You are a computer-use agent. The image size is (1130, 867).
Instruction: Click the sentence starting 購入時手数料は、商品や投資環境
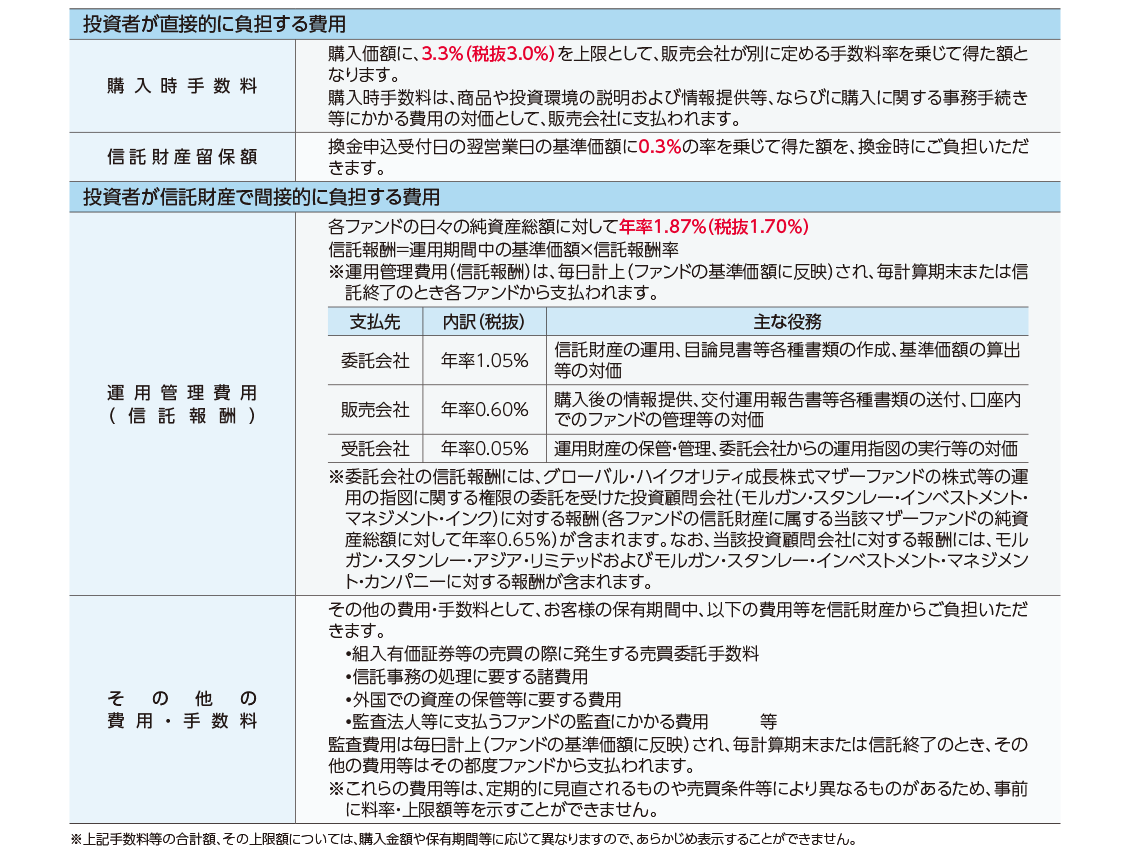pyautogui.click(x=678, y=108)
